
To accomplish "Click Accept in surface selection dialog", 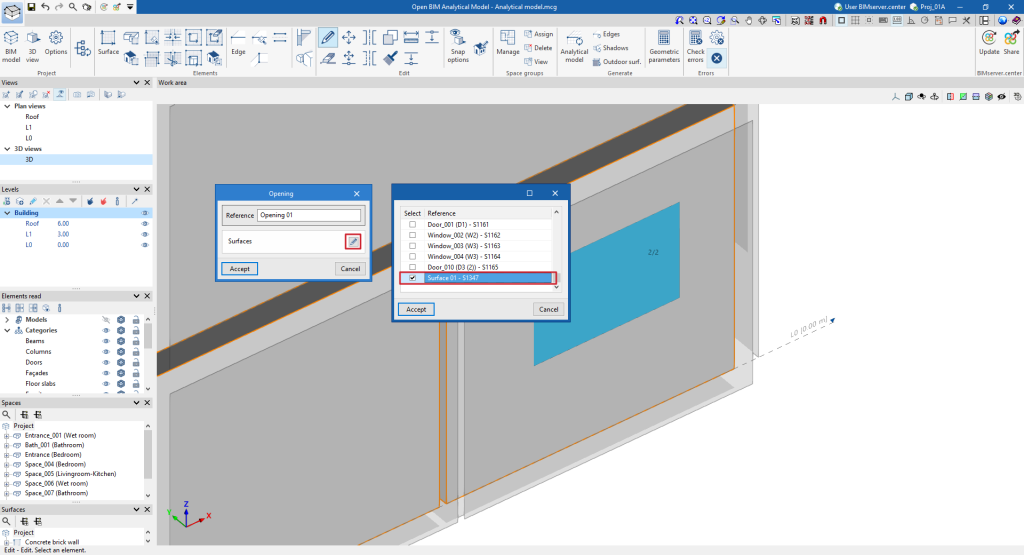I will tap(416, 309).
